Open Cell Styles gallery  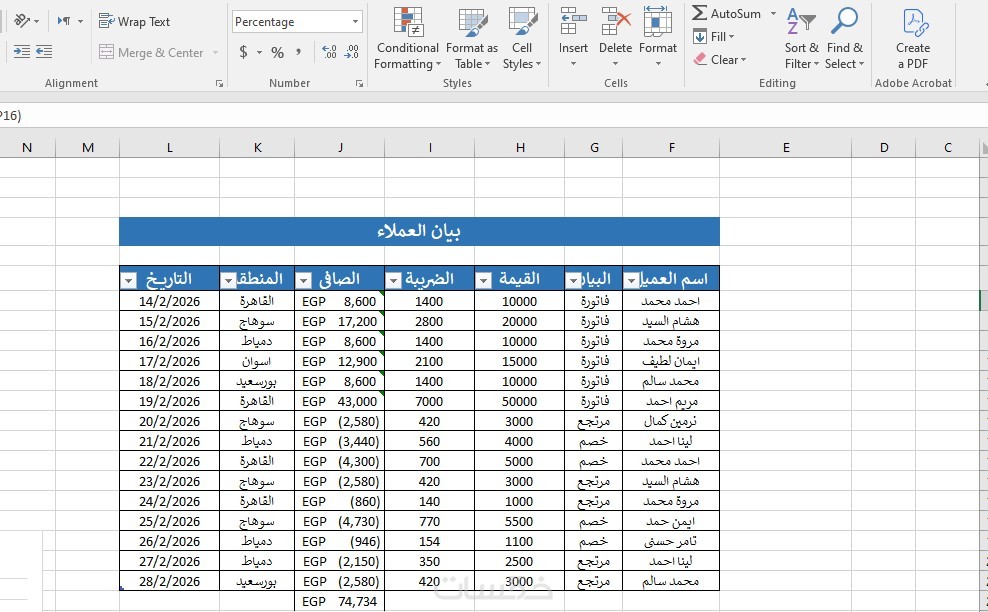click(x=522, y=39)
